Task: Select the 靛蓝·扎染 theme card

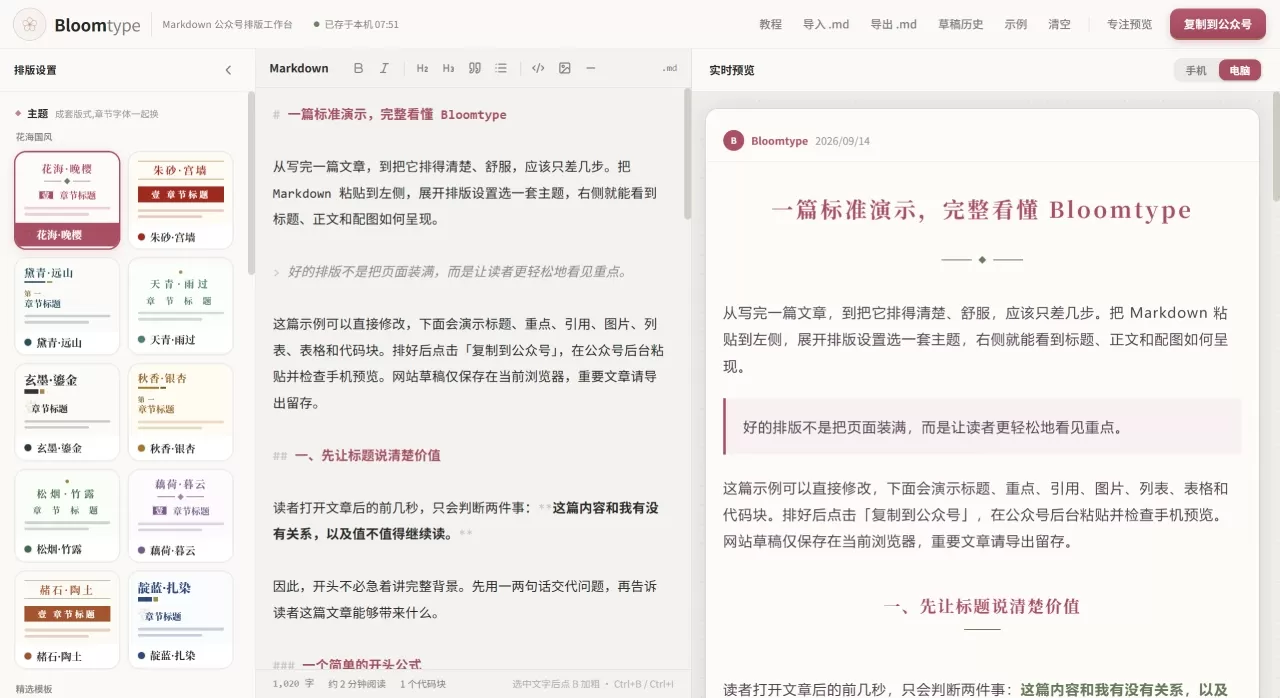Action: [x=180, y=620]
